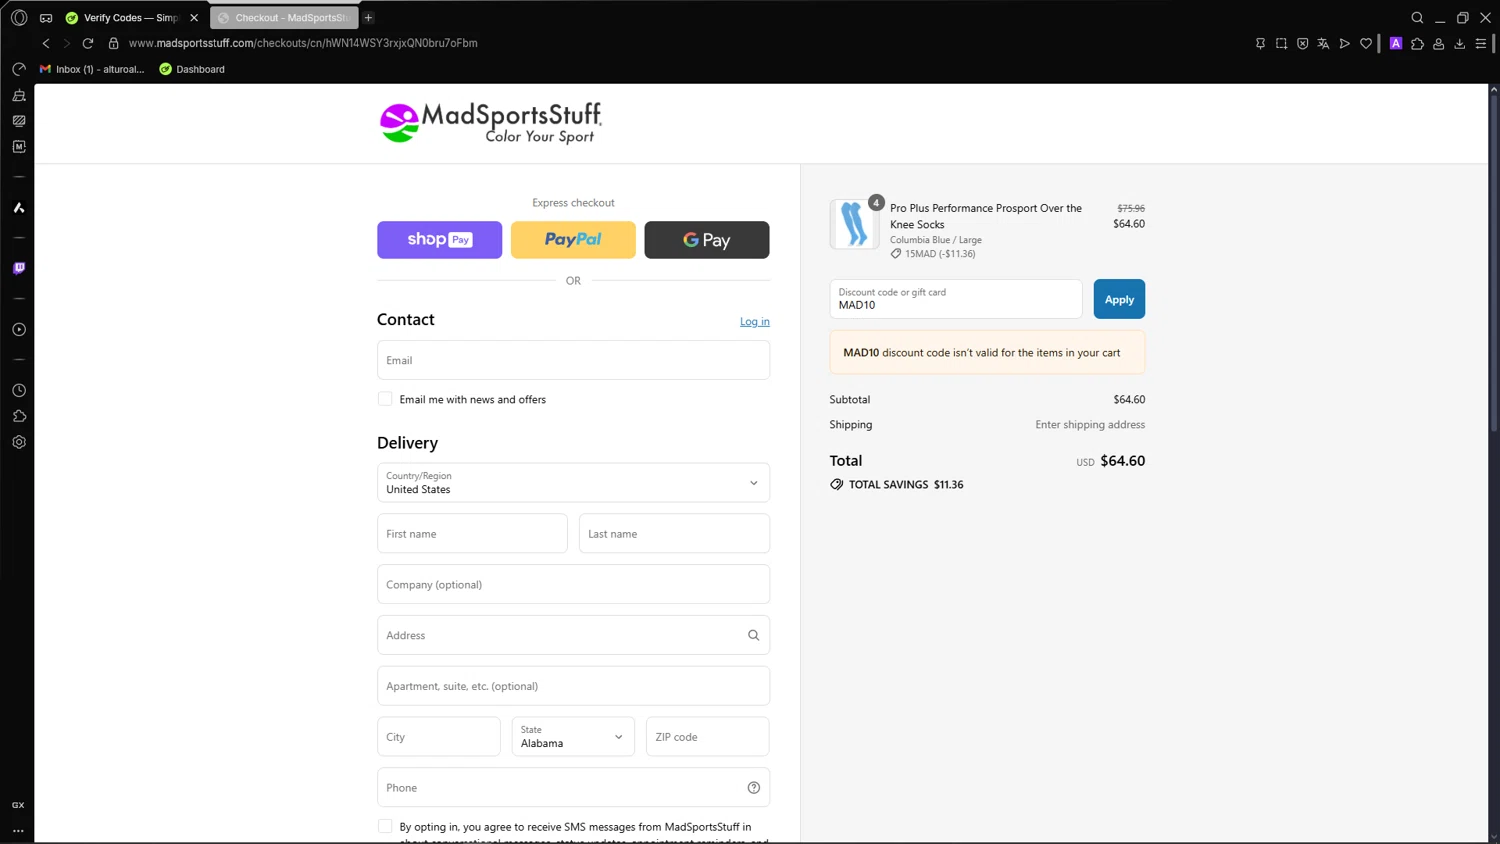The height and width of the screenshot is (844, 1500).
Task: Apply the MAD10 discount code
Action: coord(1119,299)
